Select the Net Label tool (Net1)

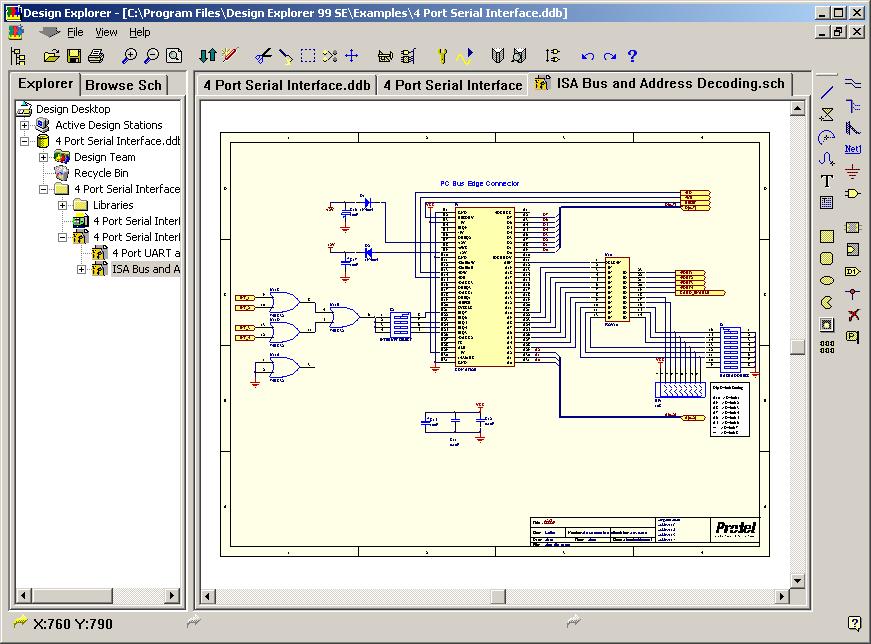[853, 149]
